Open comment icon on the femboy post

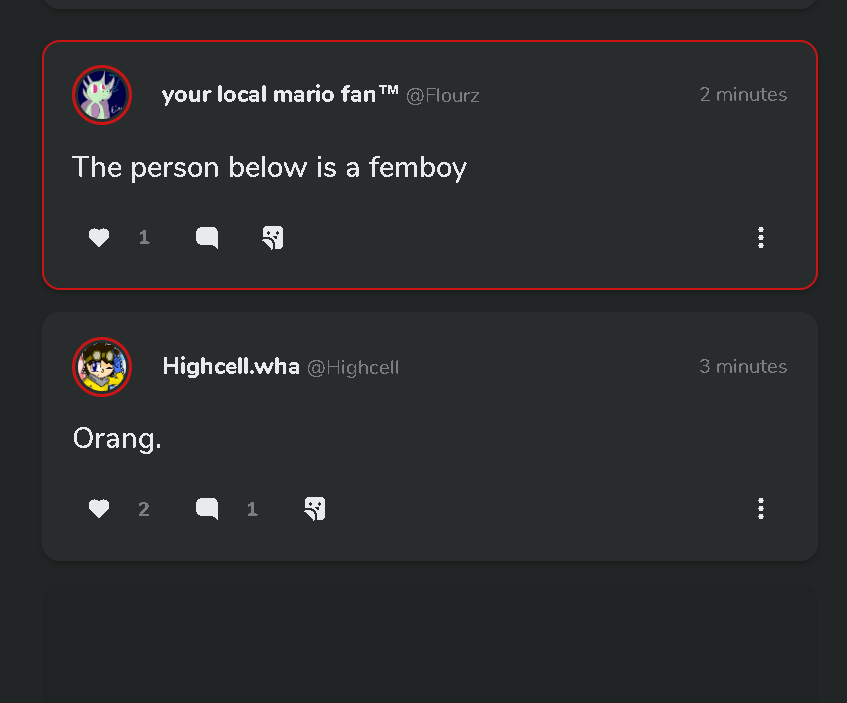click(x=207, y=238)
